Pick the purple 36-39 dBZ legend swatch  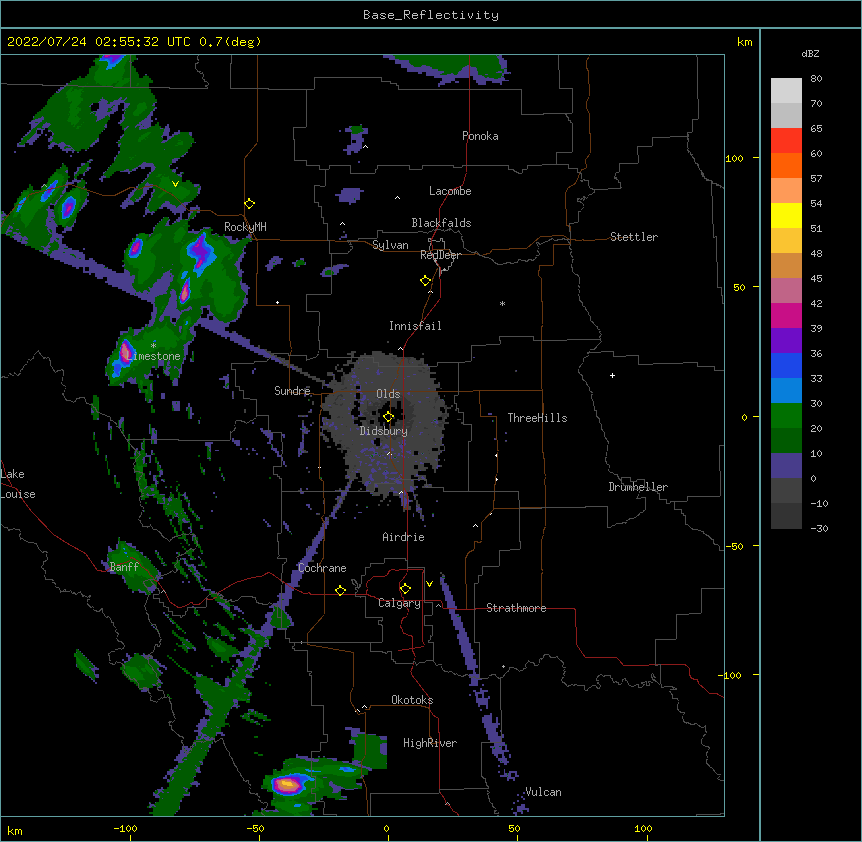click(786, 340)
